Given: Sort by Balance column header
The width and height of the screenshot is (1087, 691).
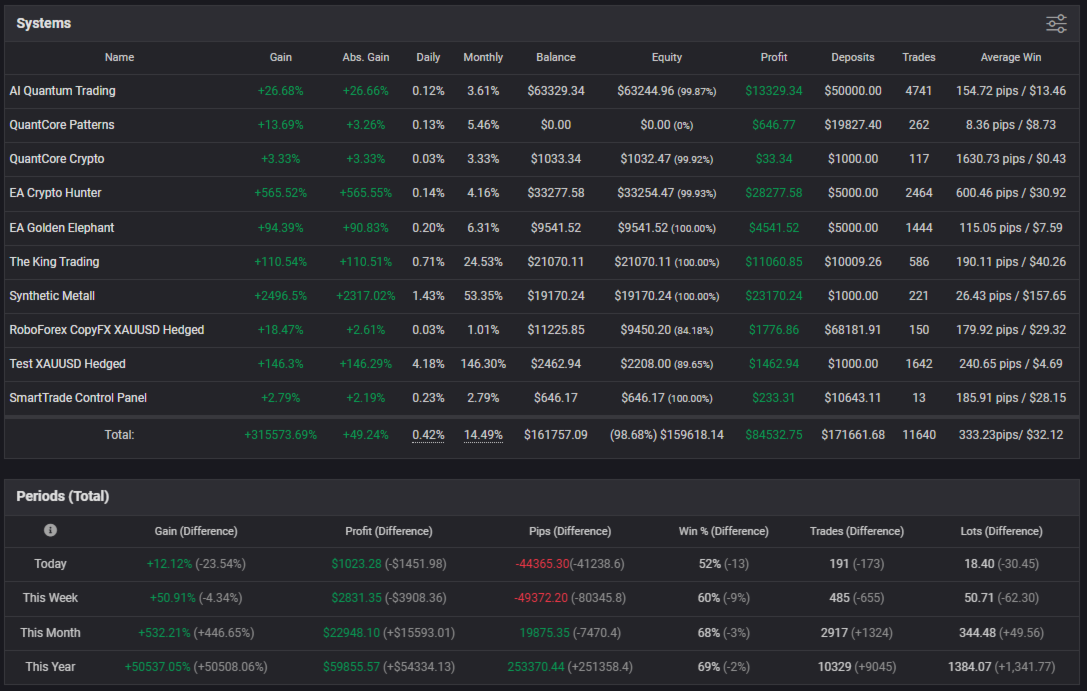Looking at the screenshot, I should pyautogui.click(x=556, y=58).
